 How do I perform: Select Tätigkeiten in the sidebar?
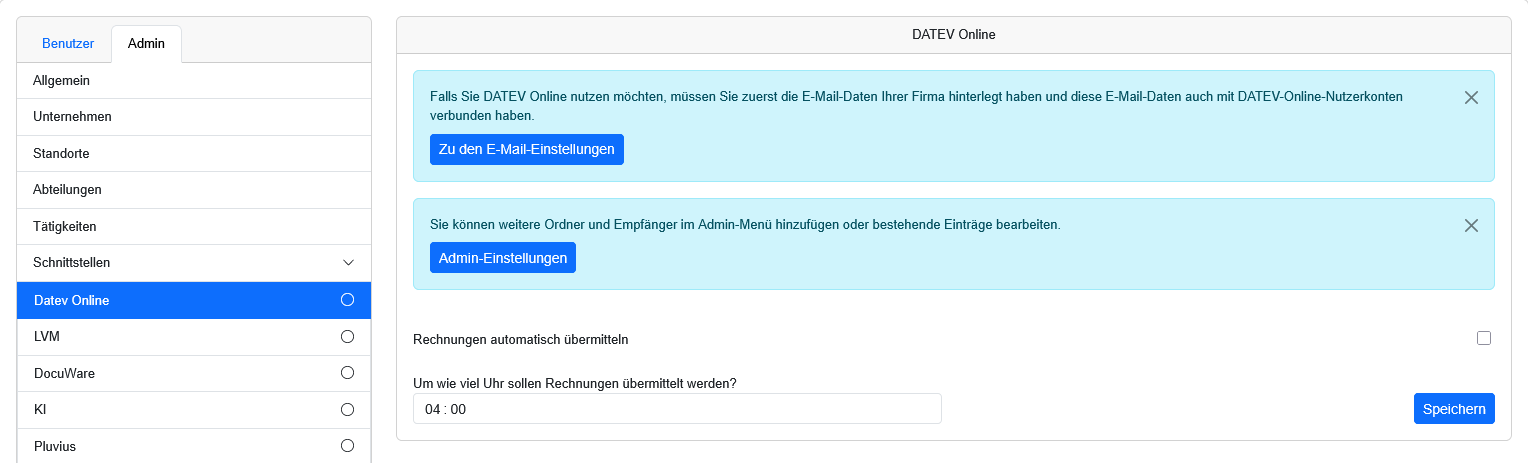(x=194, y=227)
